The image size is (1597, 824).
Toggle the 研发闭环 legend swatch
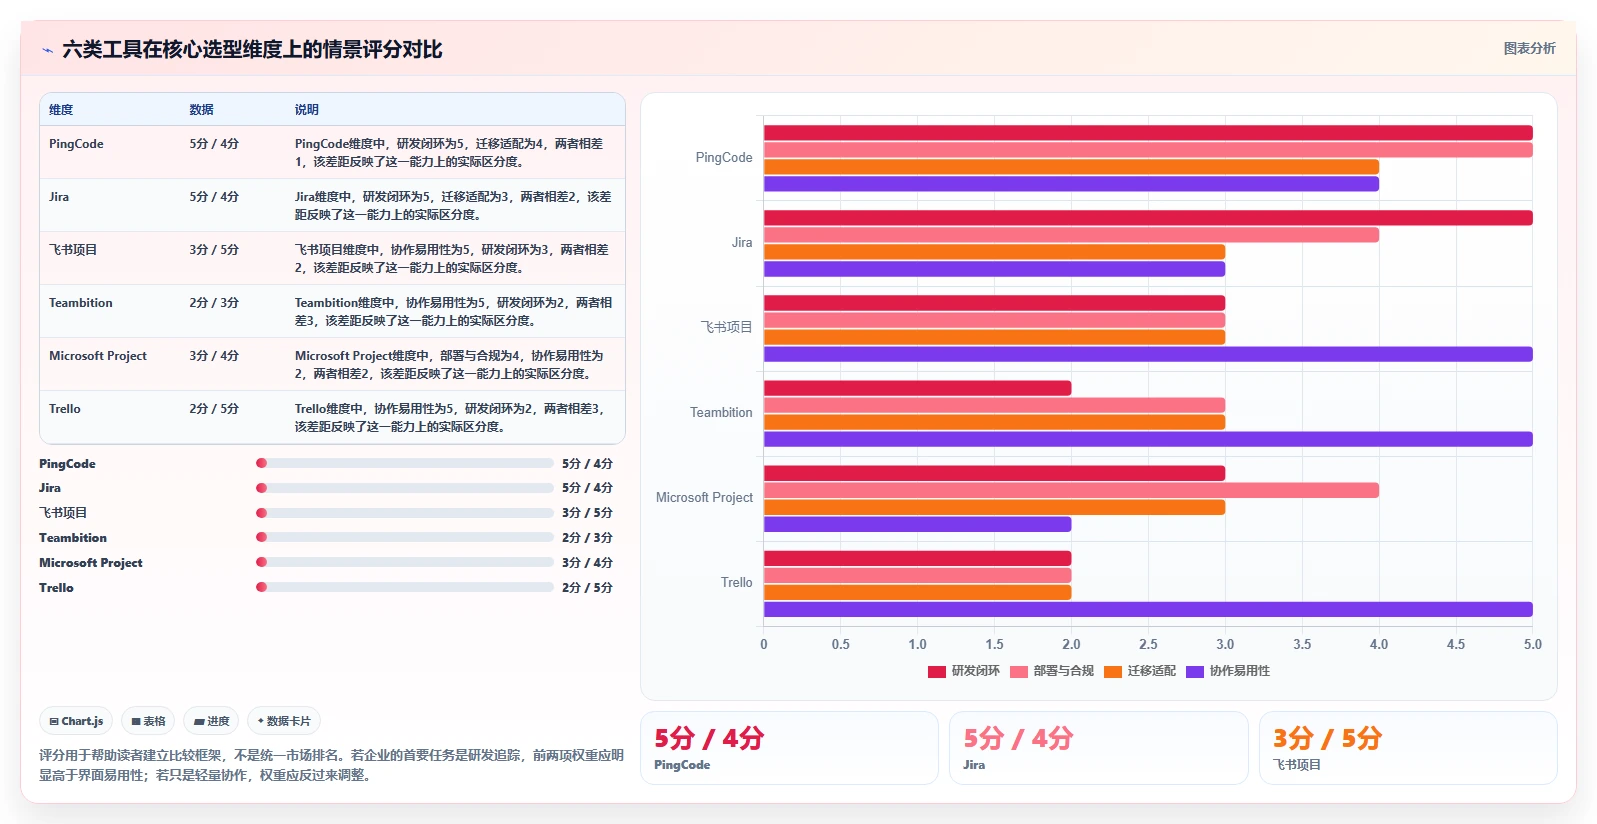pyautogui.click(x=937, y=672)
